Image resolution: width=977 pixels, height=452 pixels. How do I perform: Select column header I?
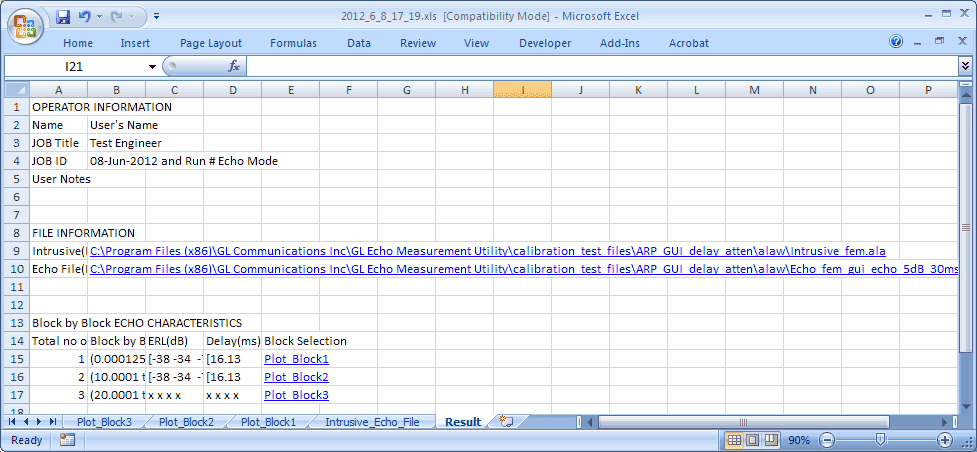[x=522, y=90]
